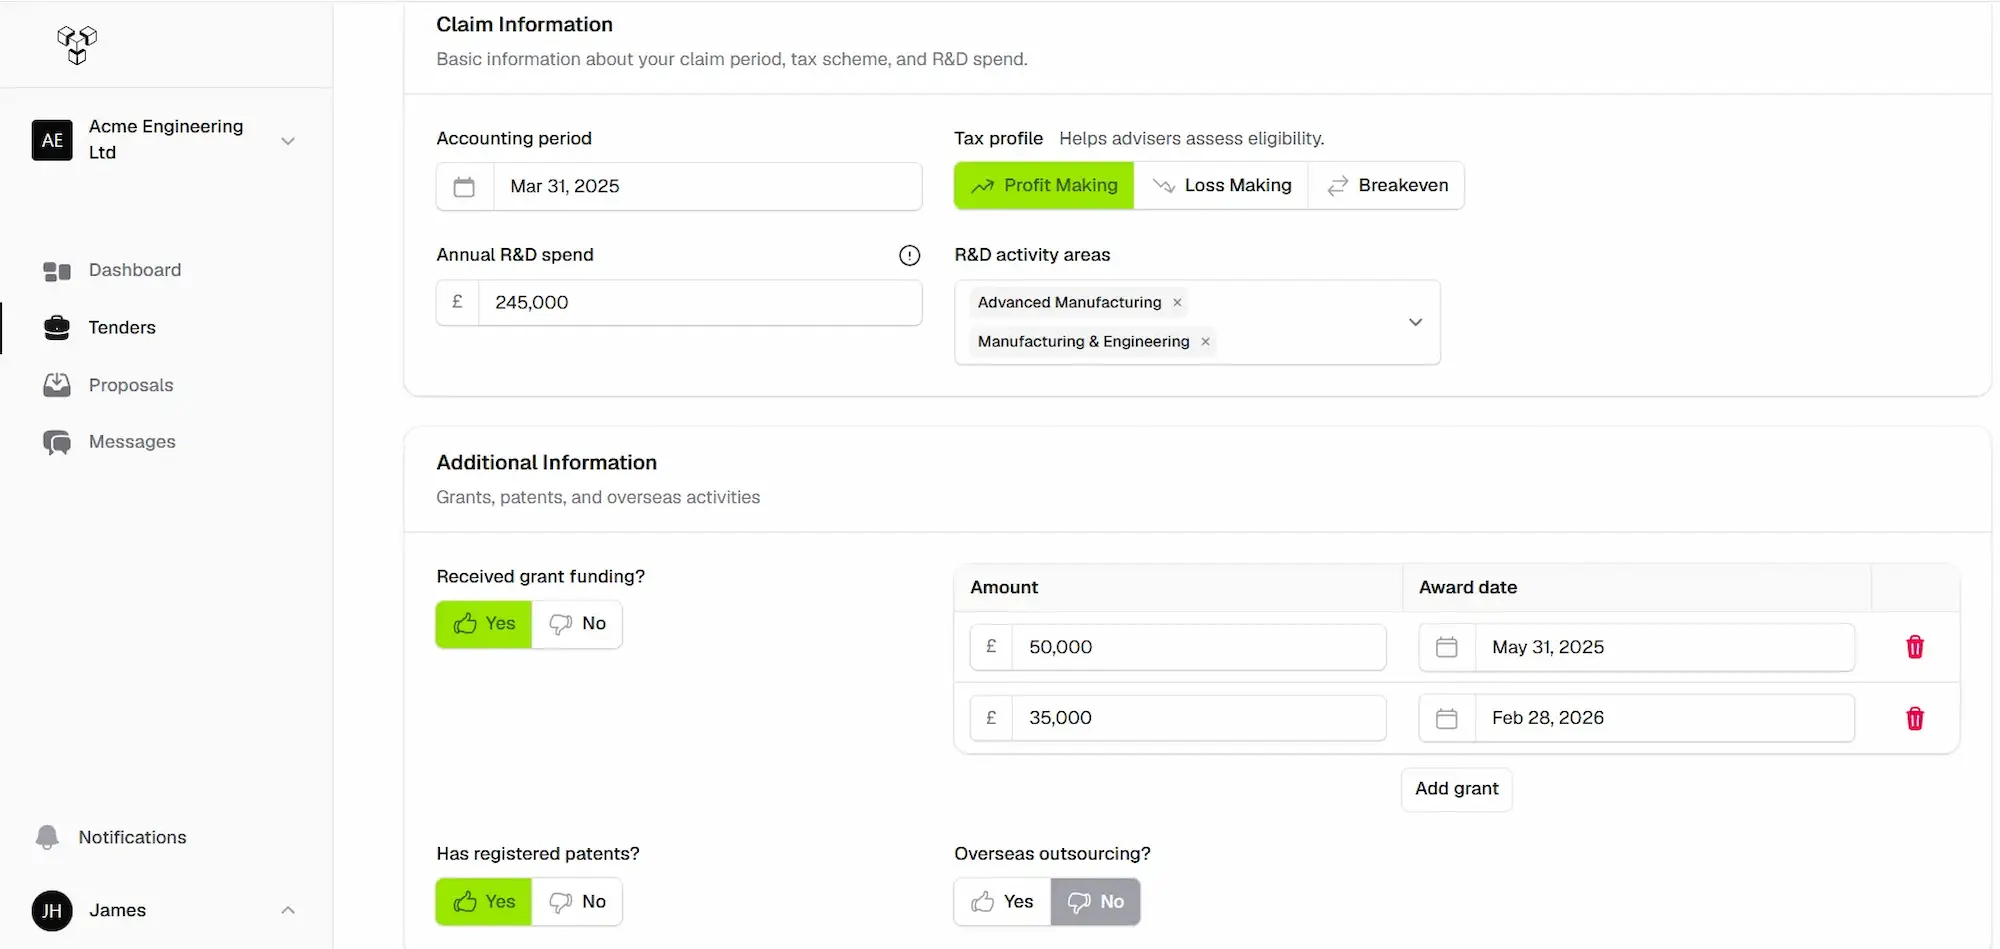This screenshot has height=949, width=2000.
Task: Open the Feb 28, 2026 award date picker
Action: 1637,718
